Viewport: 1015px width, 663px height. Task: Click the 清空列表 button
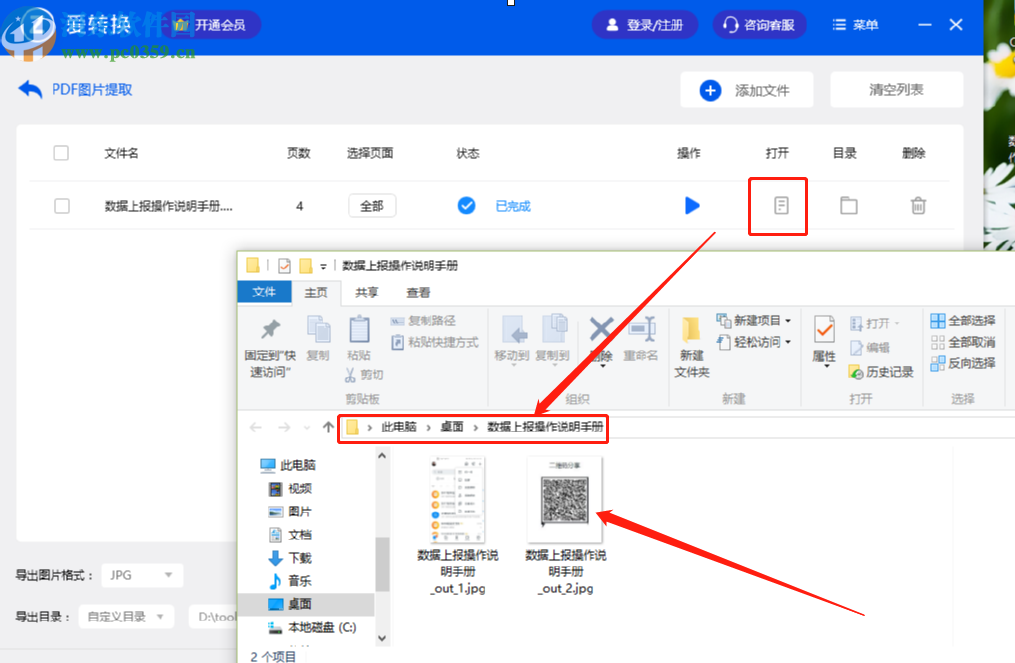point(897,89)
